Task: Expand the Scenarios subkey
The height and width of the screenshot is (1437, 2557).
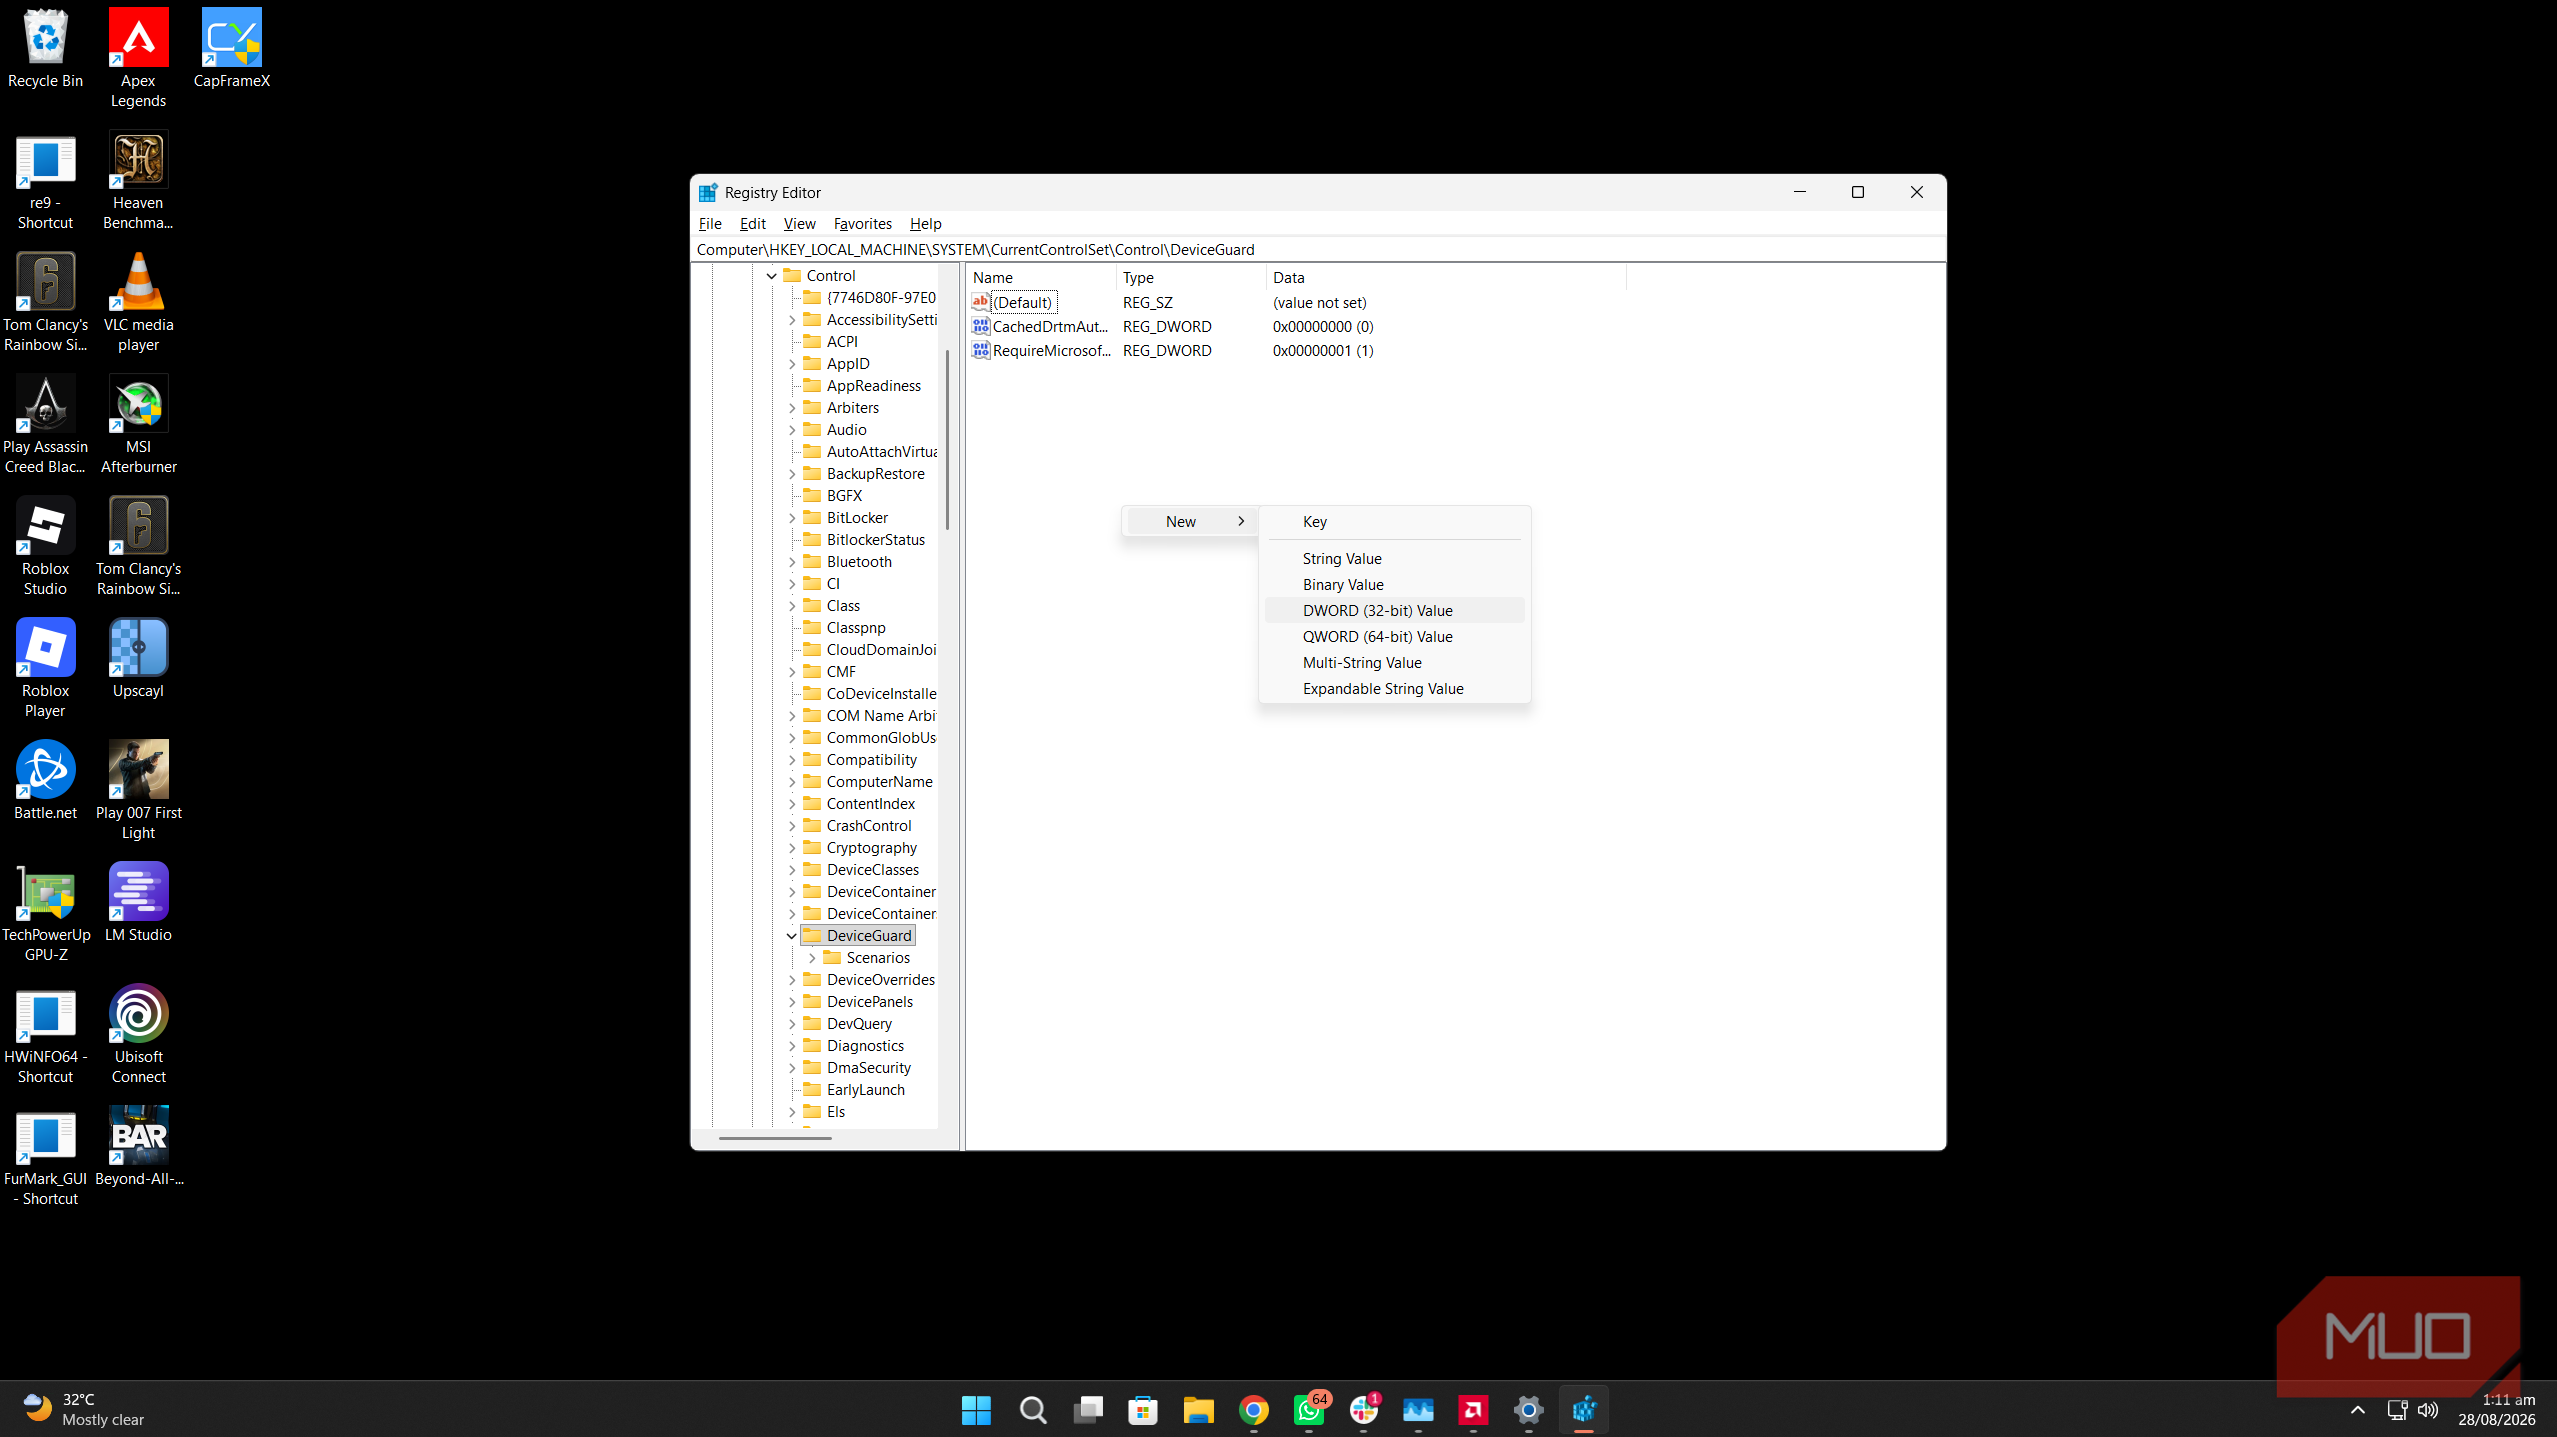Action: tap(812, 958)
